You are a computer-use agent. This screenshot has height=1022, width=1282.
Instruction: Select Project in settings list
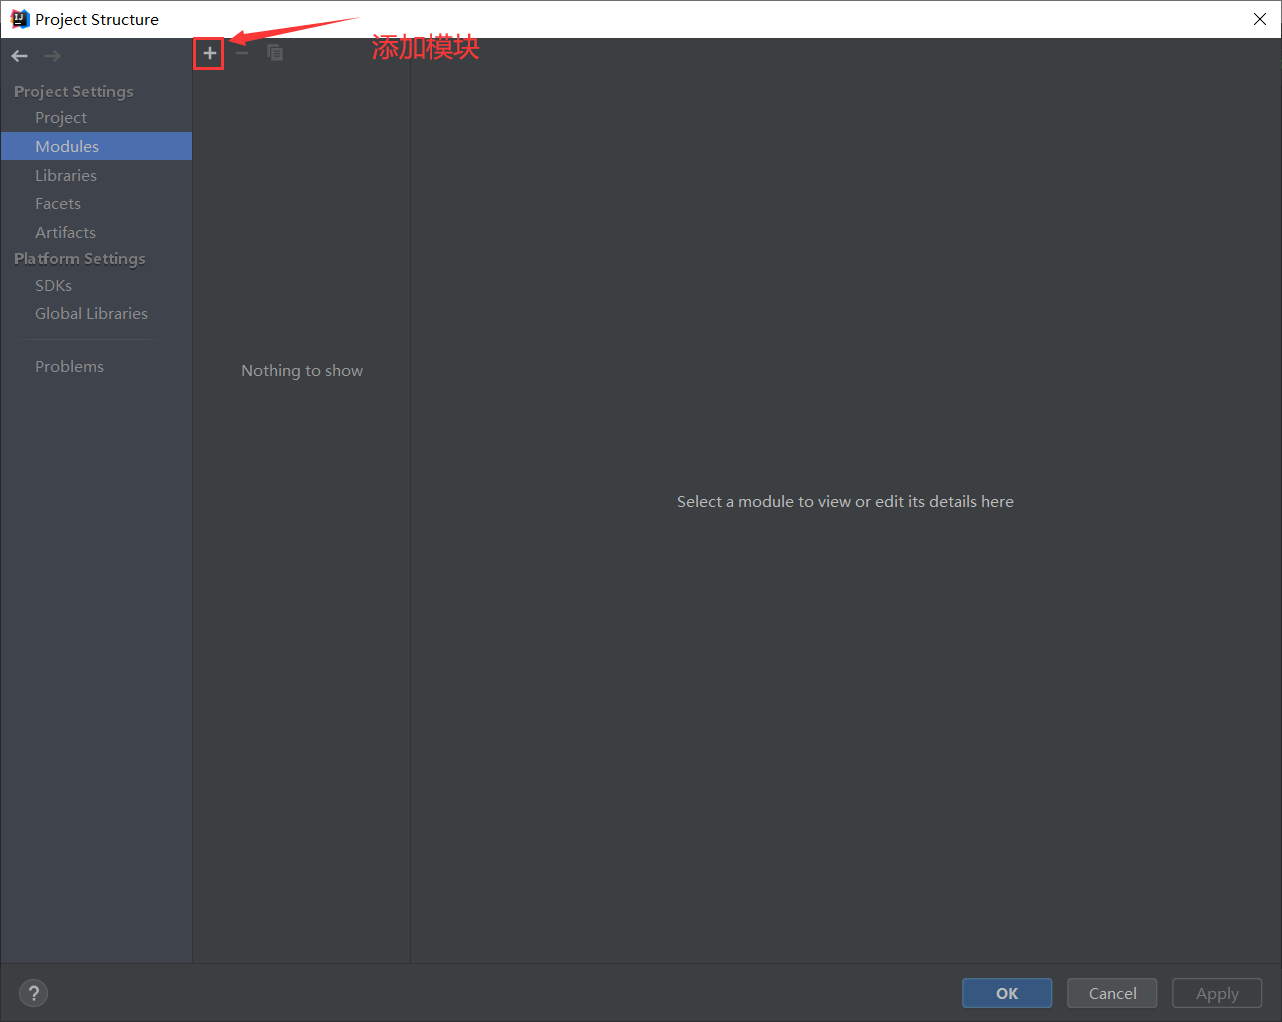point(61,118)
